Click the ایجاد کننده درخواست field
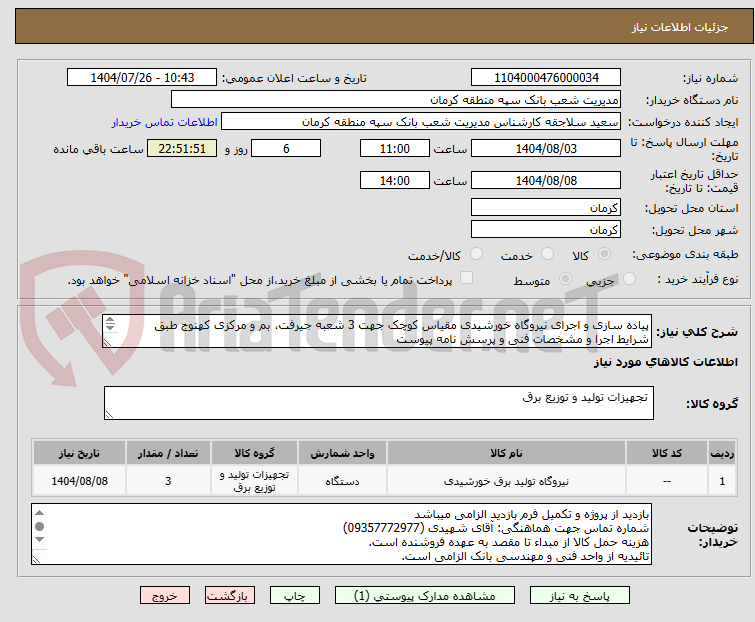Screen dimensions: 755x622 pyautogui.click(x=421, y=122)
